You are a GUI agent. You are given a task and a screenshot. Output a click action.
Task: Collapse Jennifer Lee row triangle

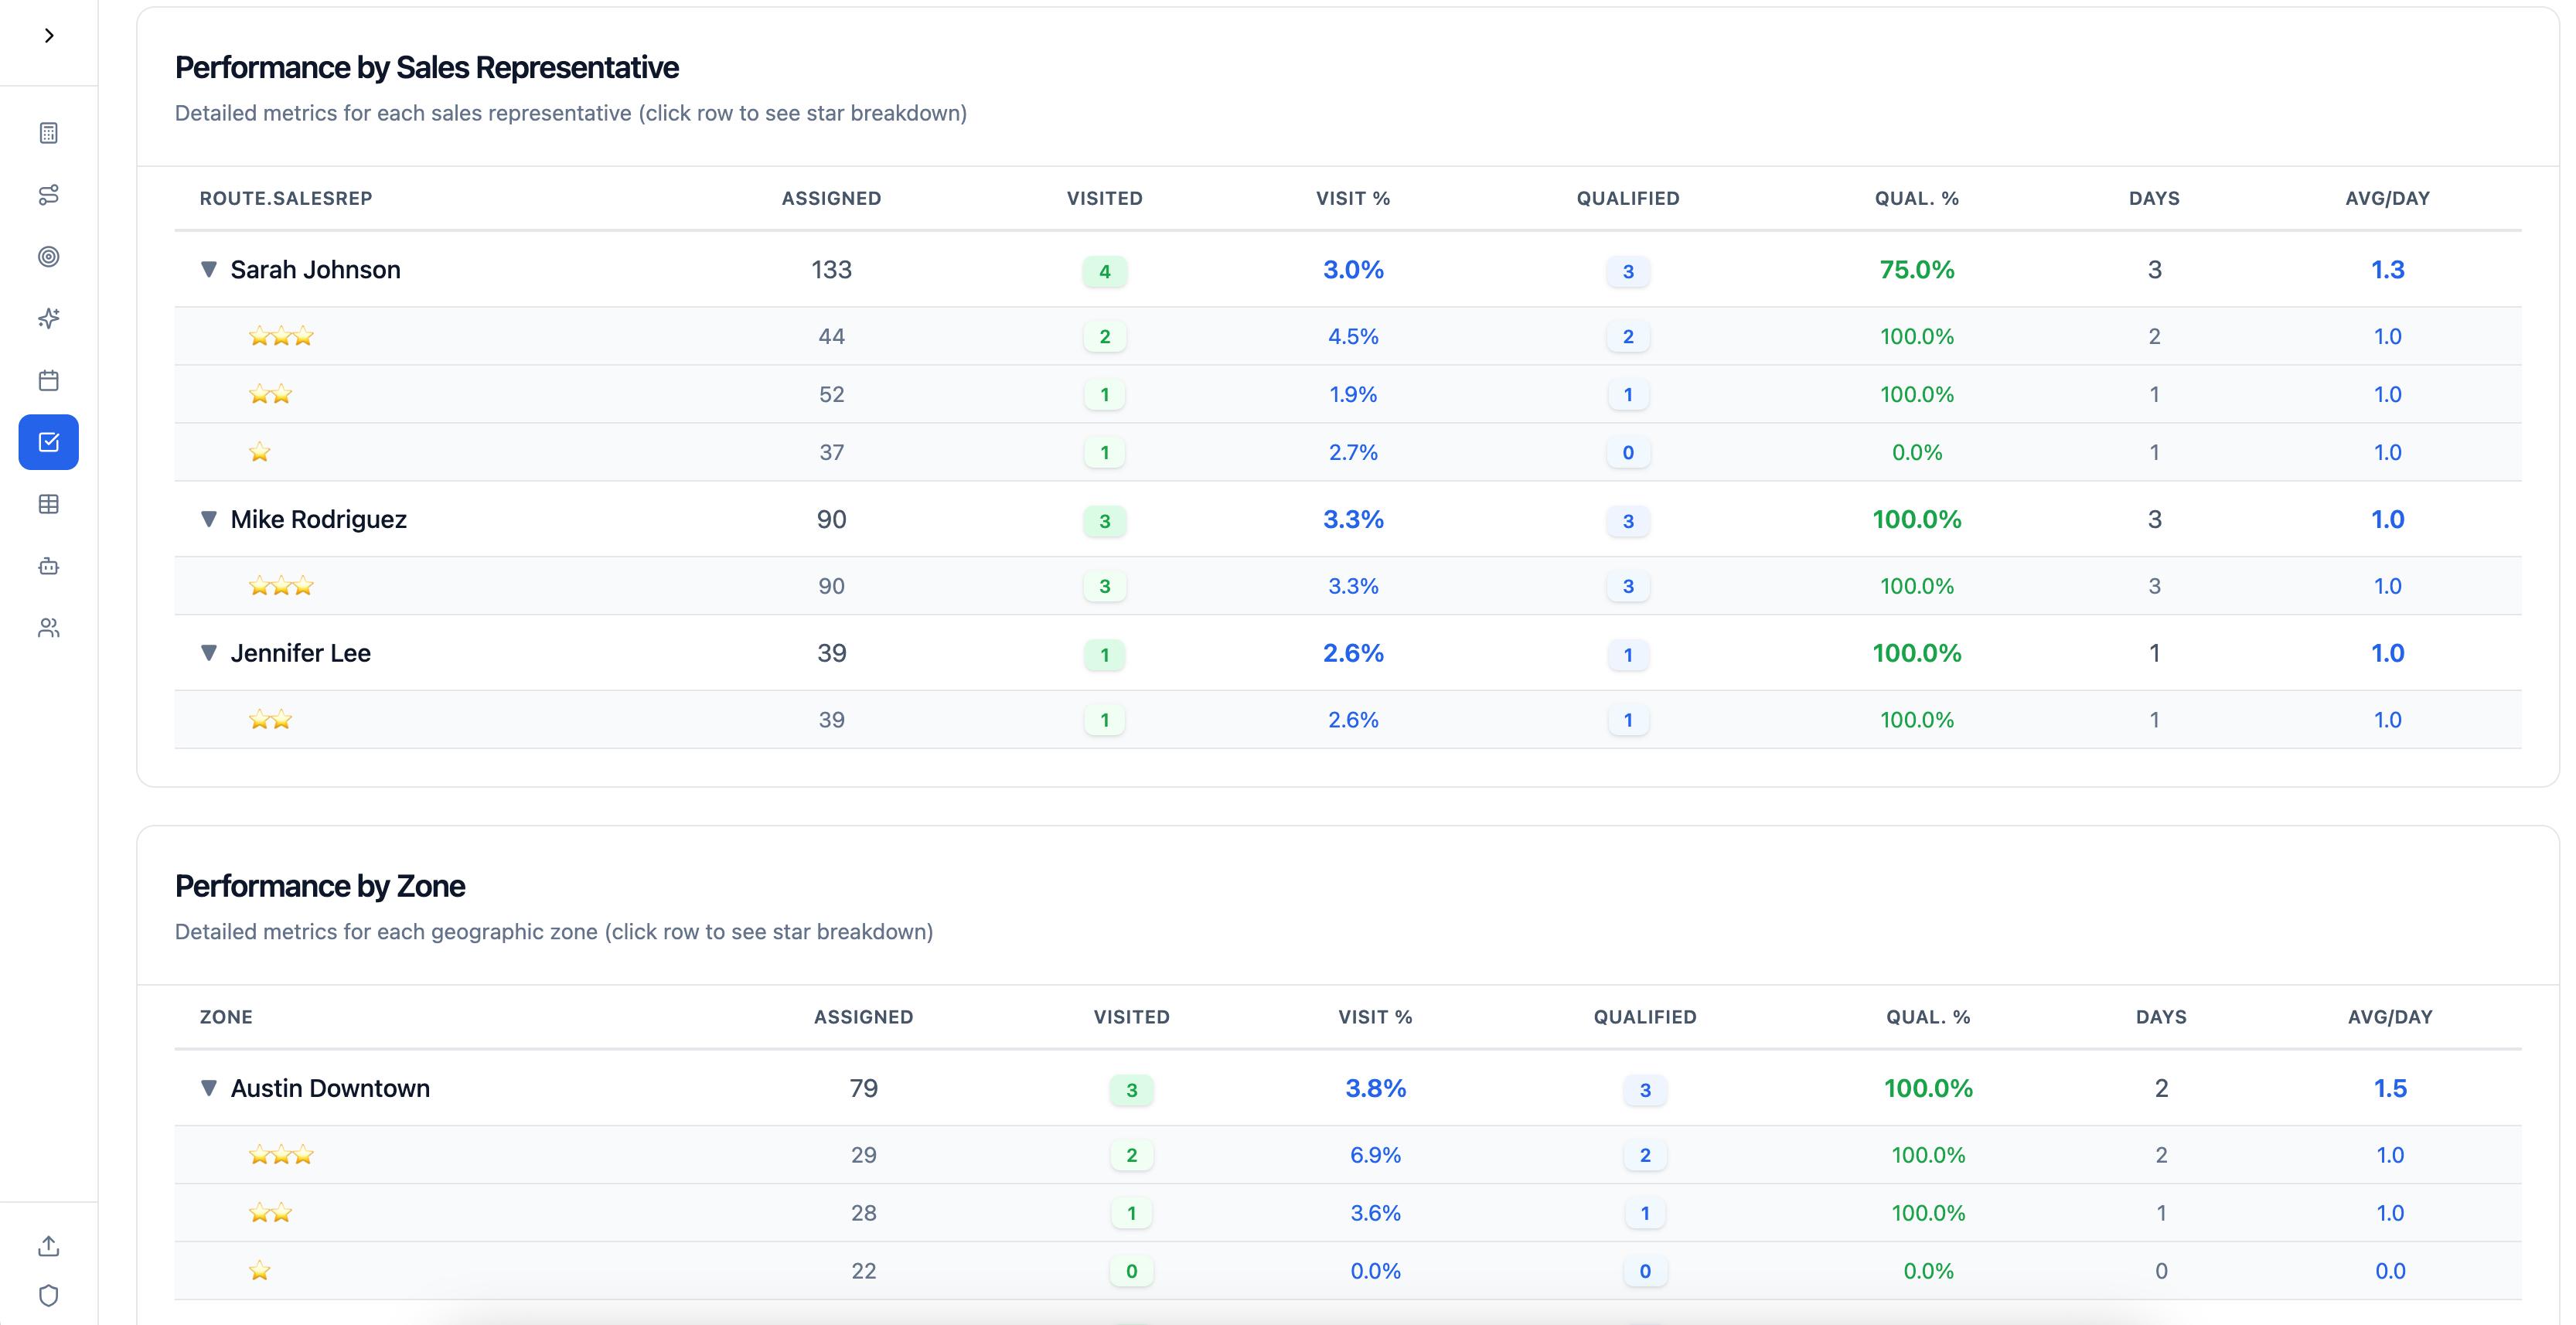click(x=208, y=653)
